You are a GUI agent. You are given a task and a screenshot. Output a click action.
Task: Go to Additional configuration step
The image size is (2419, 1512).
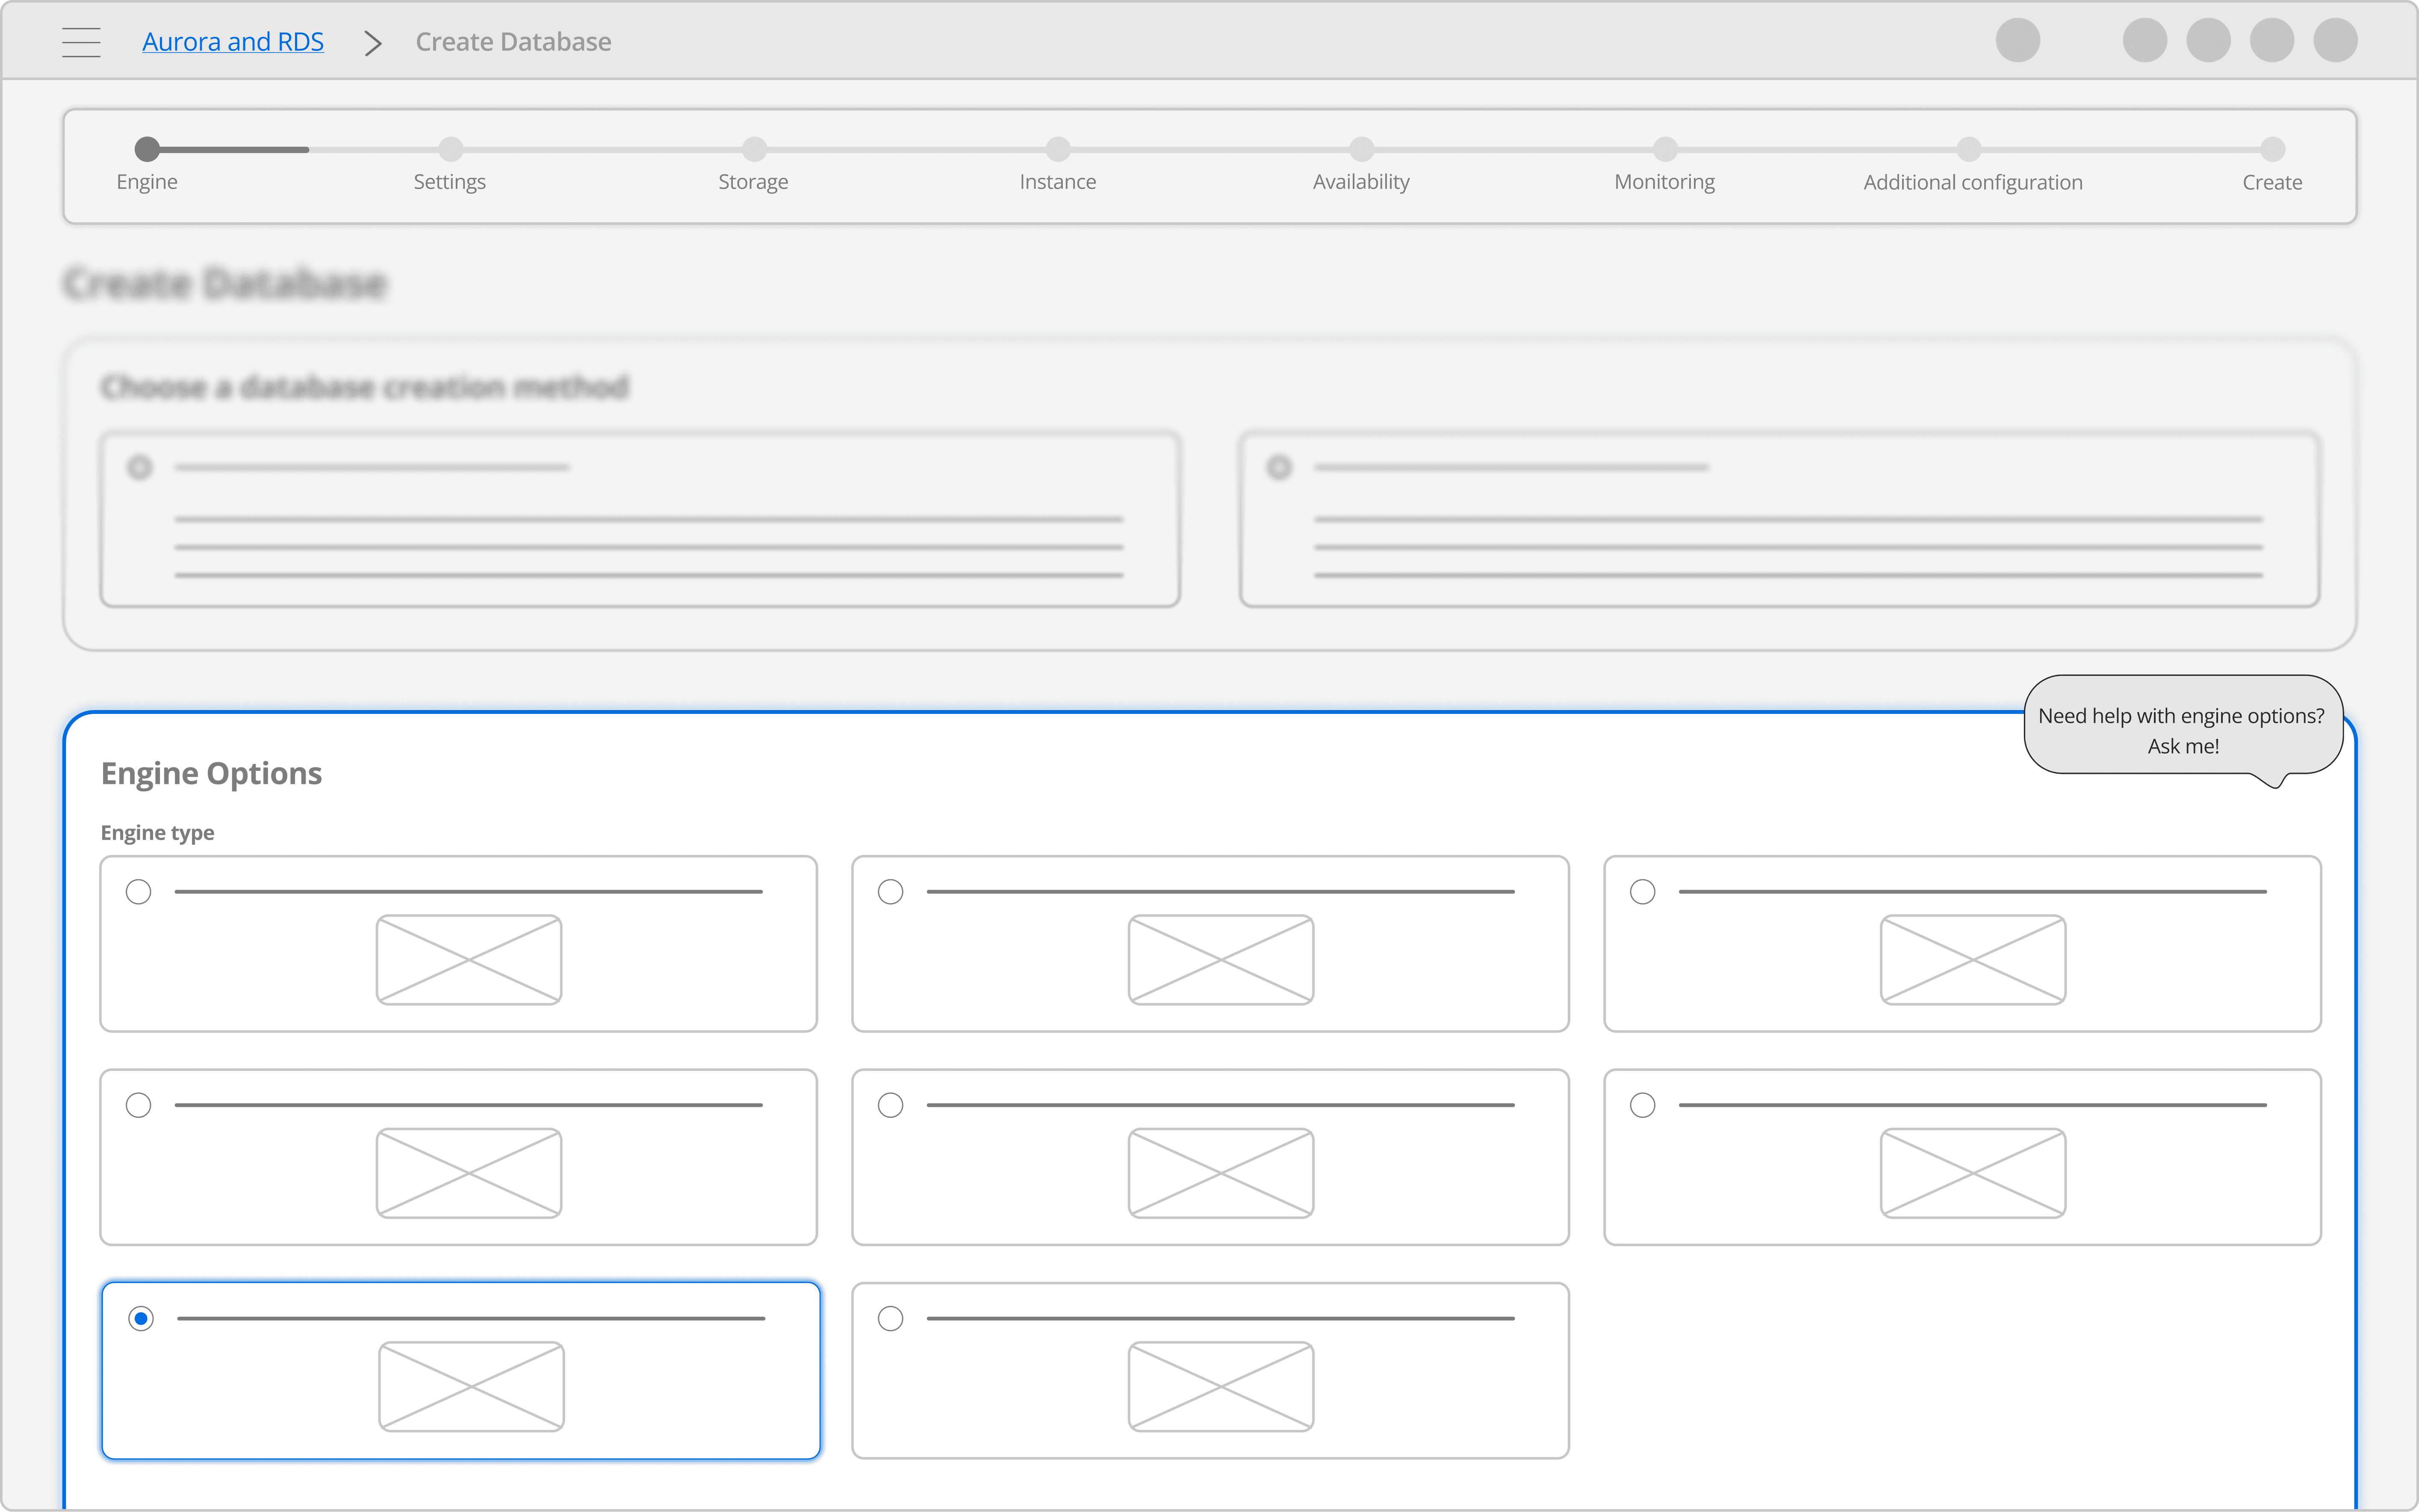coord(1969,150)
